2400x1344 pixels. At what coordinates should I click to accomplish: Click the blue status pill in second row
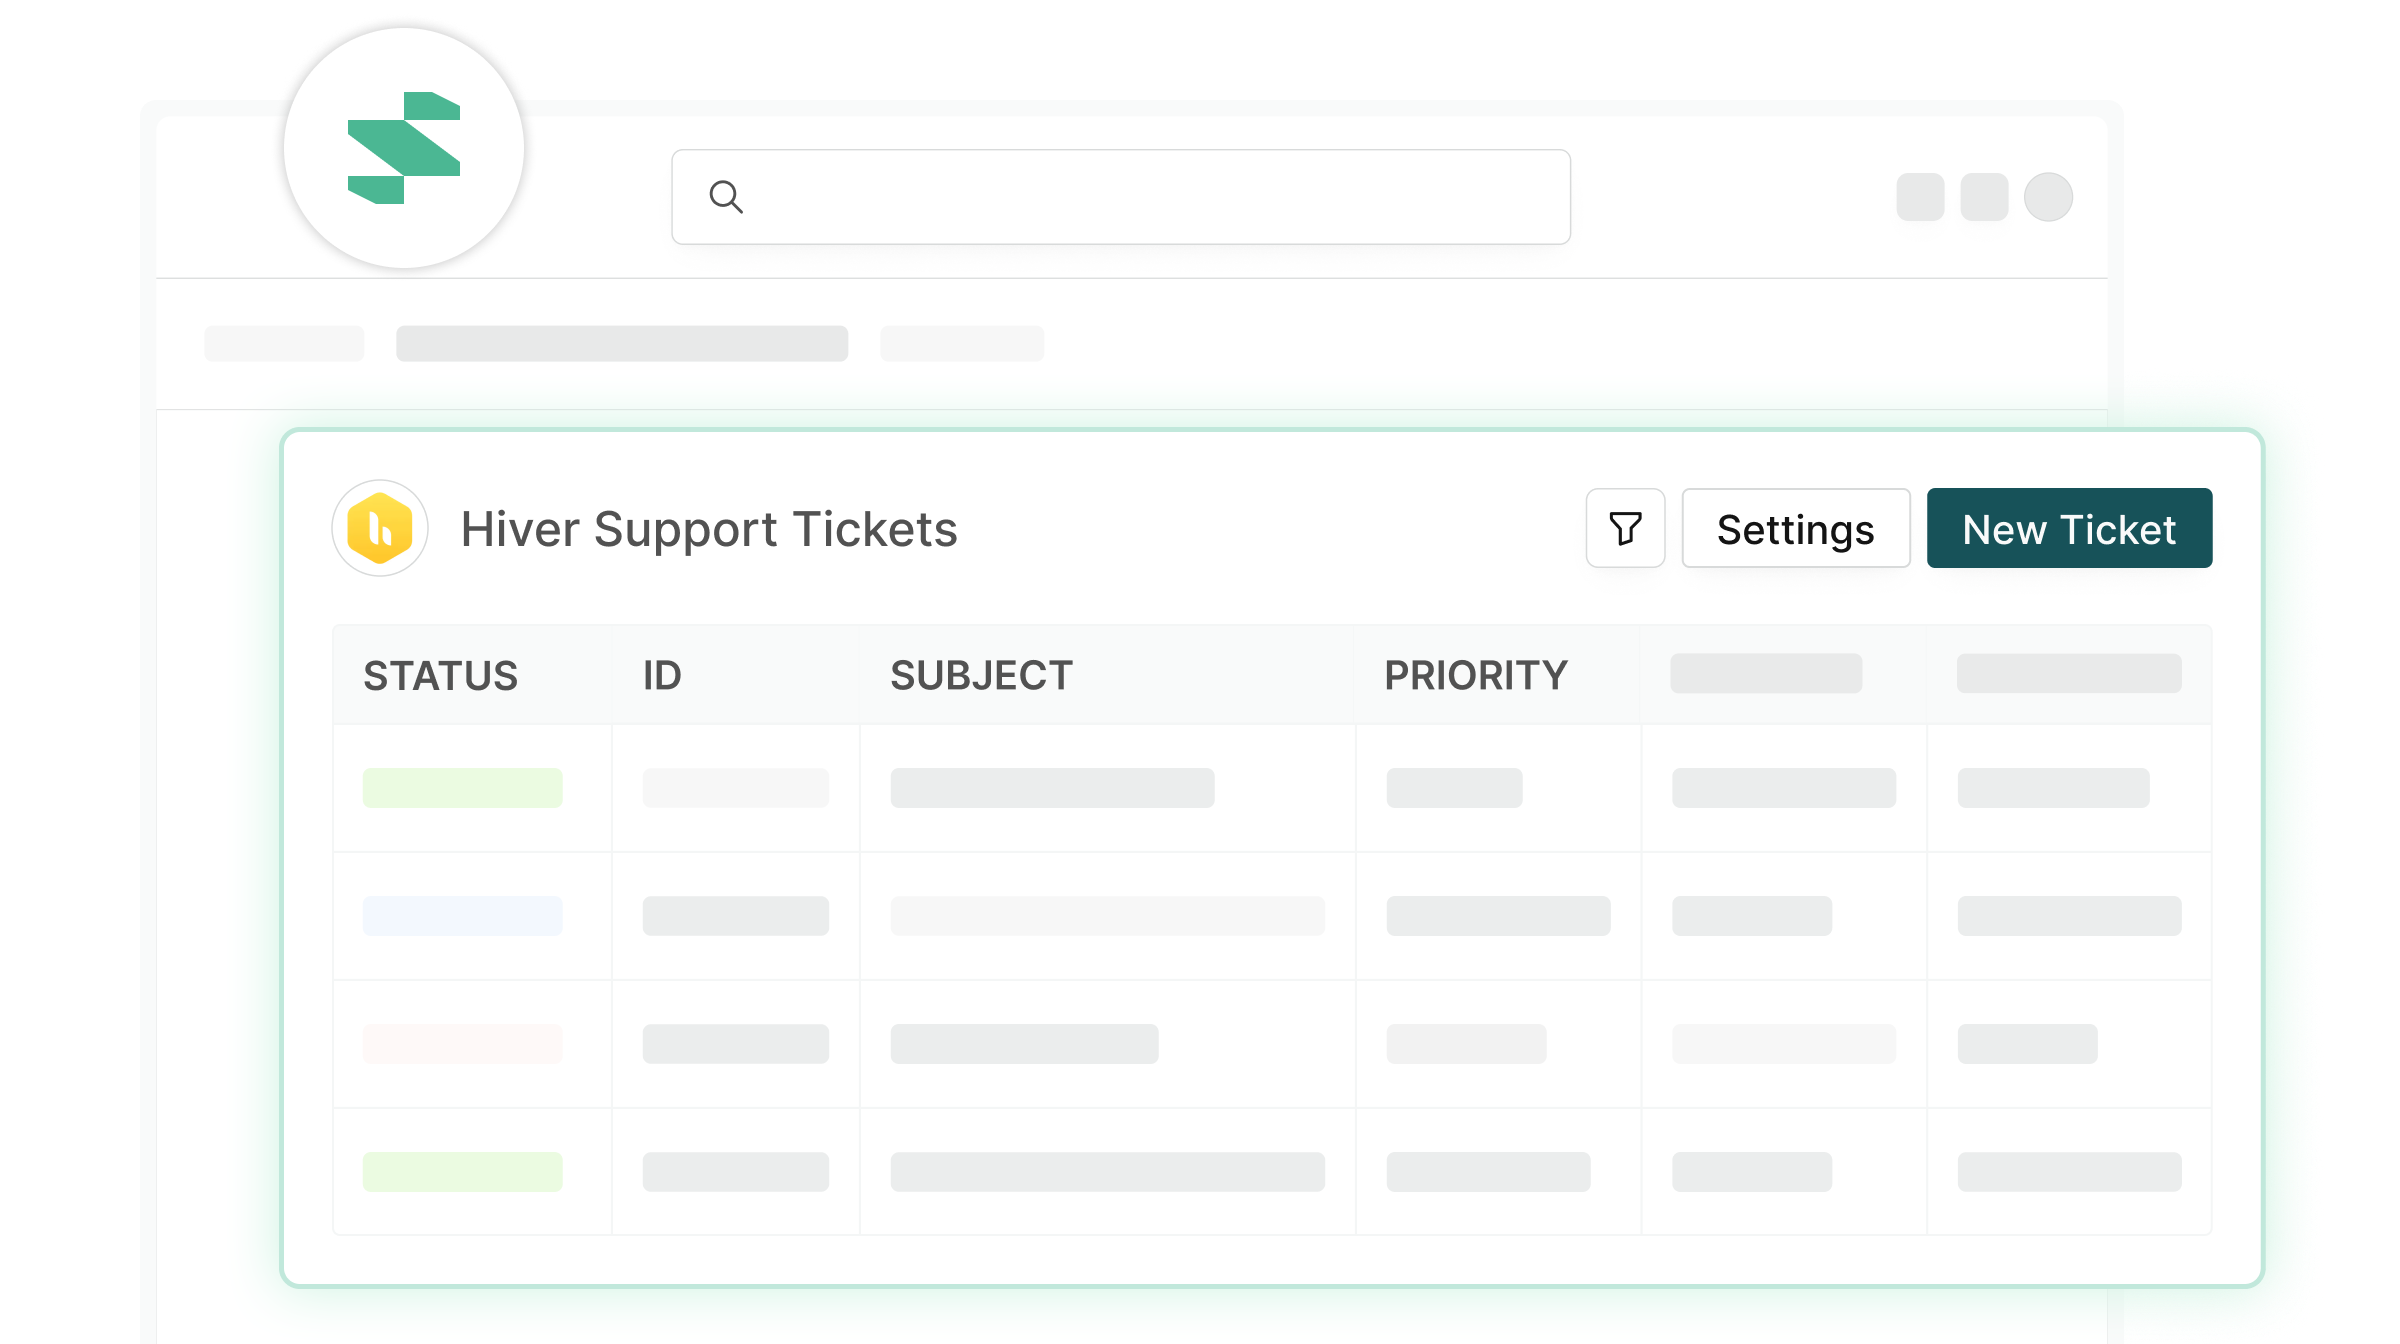462,916
